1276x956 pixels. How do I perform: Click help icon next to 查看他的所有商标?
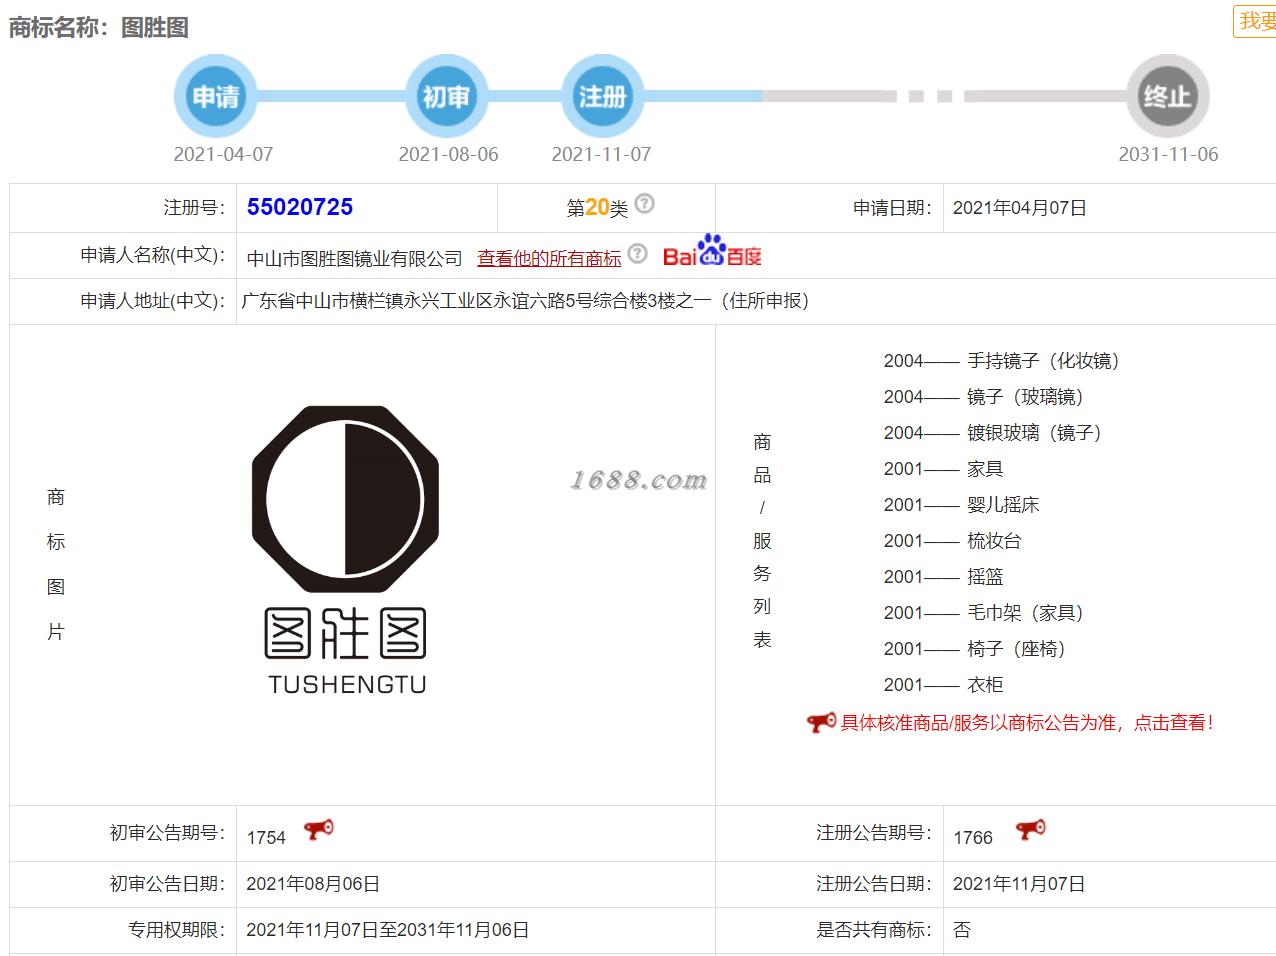pos(638,253)
